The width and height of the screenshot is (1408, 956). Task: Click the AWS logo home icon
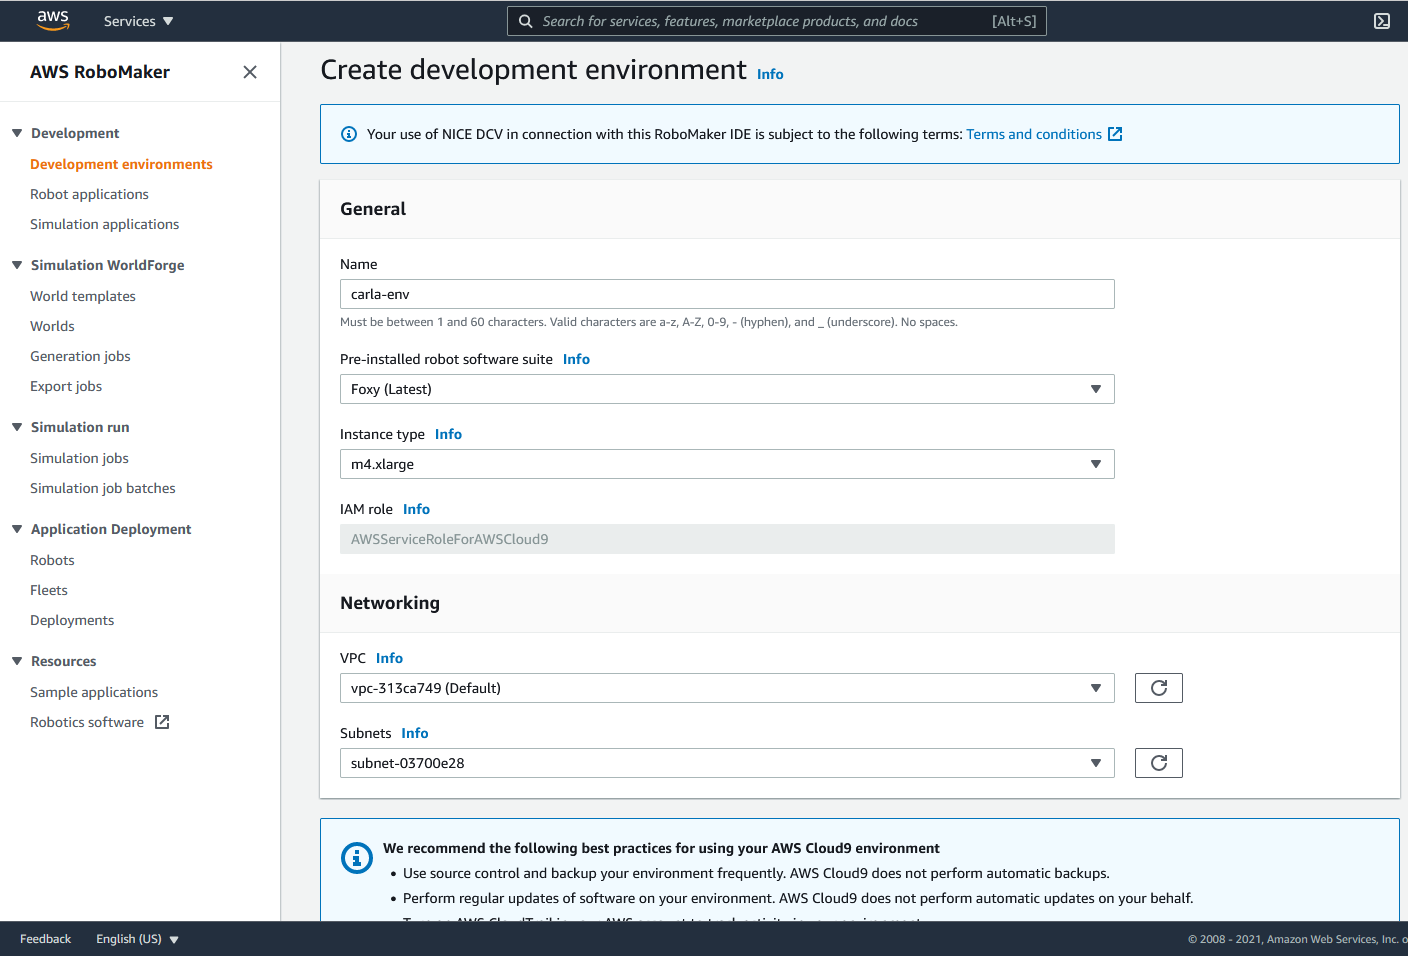click(53, 21)
